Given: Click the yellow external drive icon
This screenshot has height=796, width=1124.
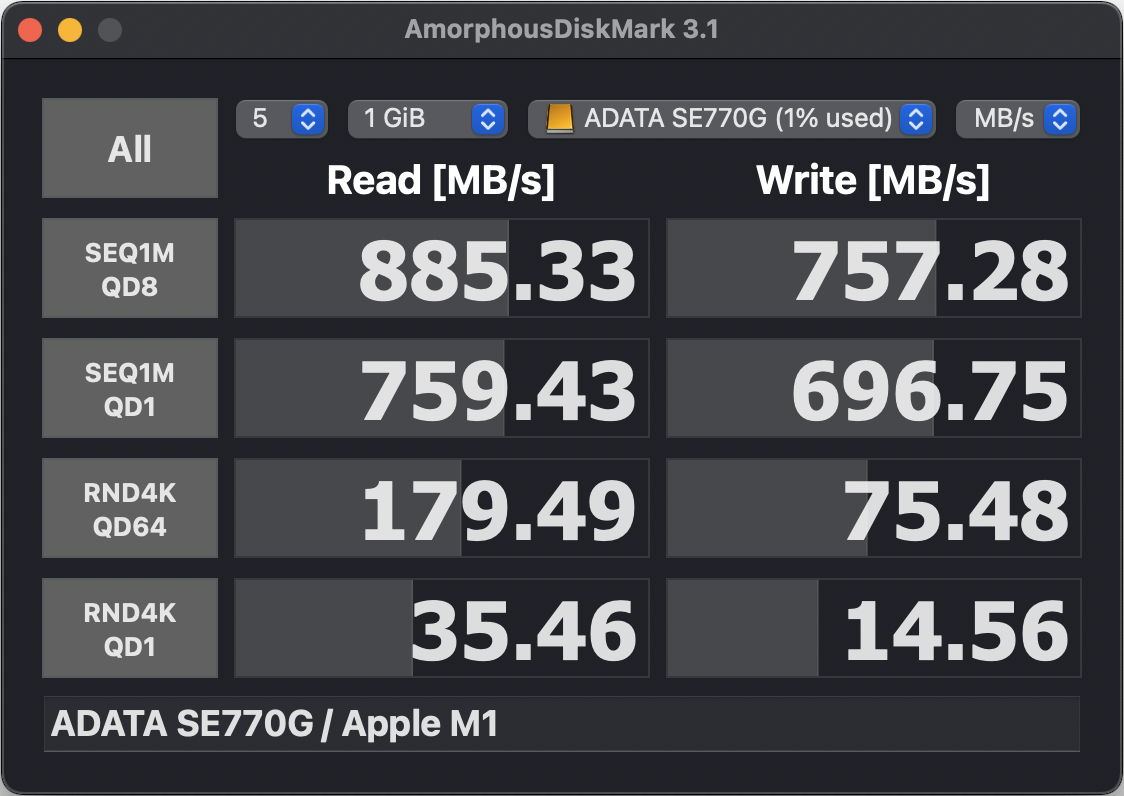Looking at the screenshot, I should 560,119.
